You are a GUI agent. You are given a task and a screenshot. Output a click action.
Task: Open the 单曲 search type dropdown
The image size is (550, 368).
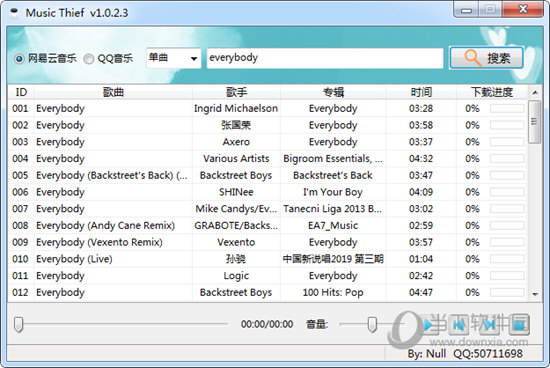[174, 58]
